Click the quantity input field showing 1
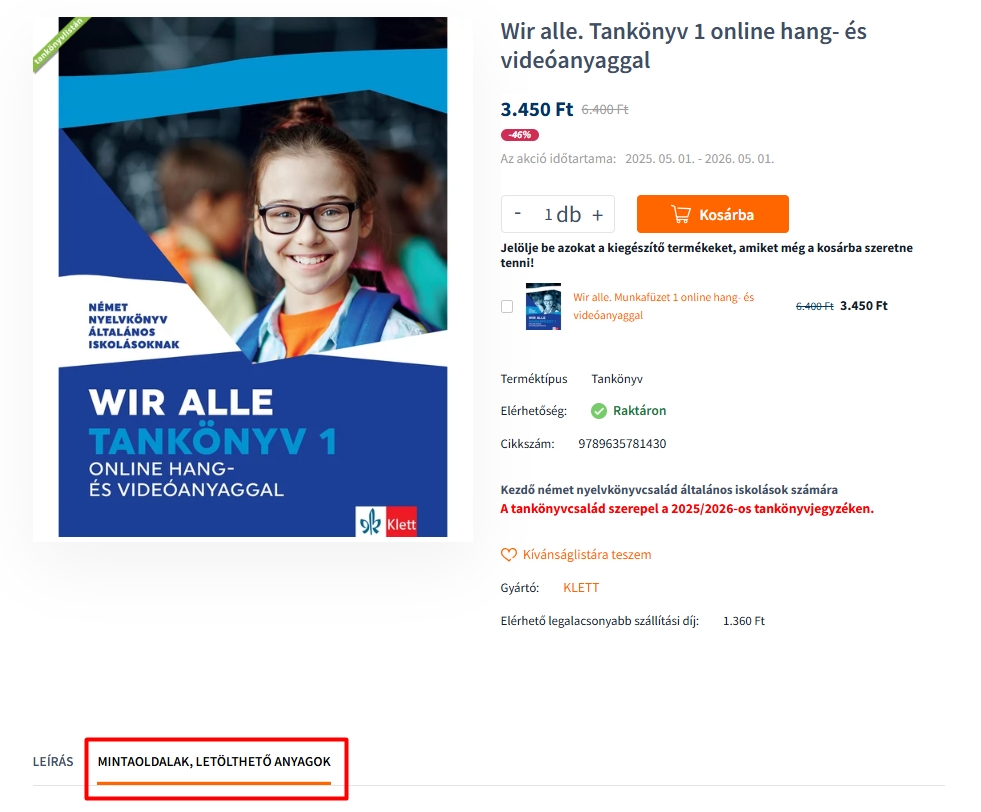981x812 pixels. 547,215
